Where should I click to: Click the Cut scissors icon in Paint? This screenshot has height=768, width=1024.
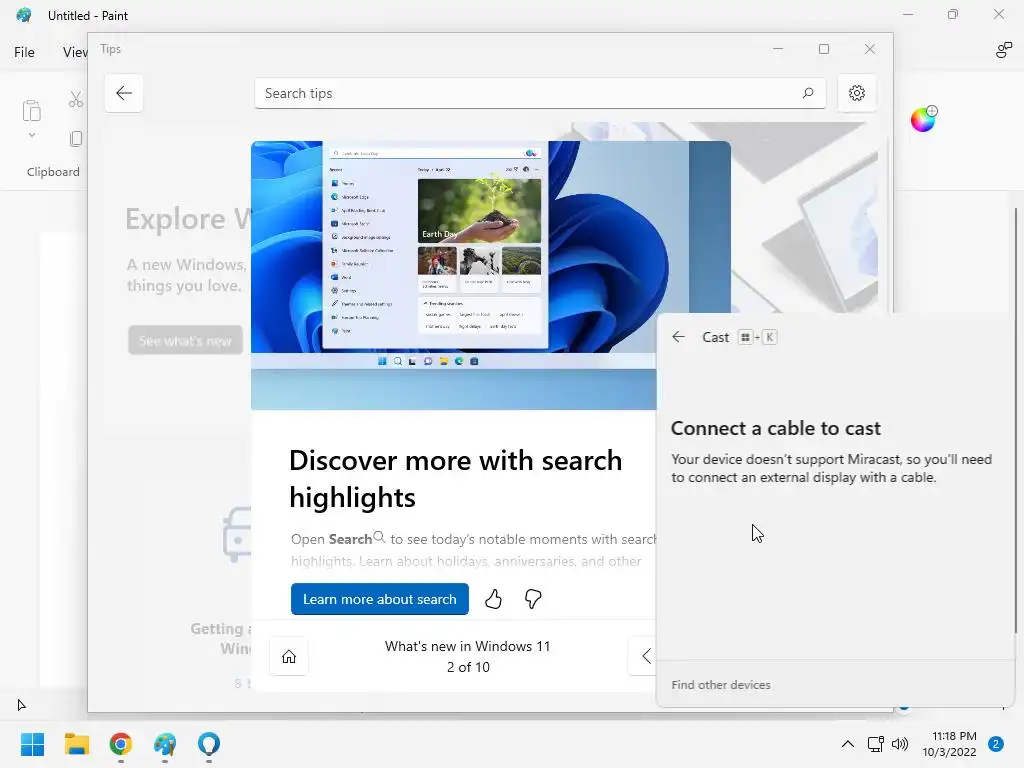point(76,99)
